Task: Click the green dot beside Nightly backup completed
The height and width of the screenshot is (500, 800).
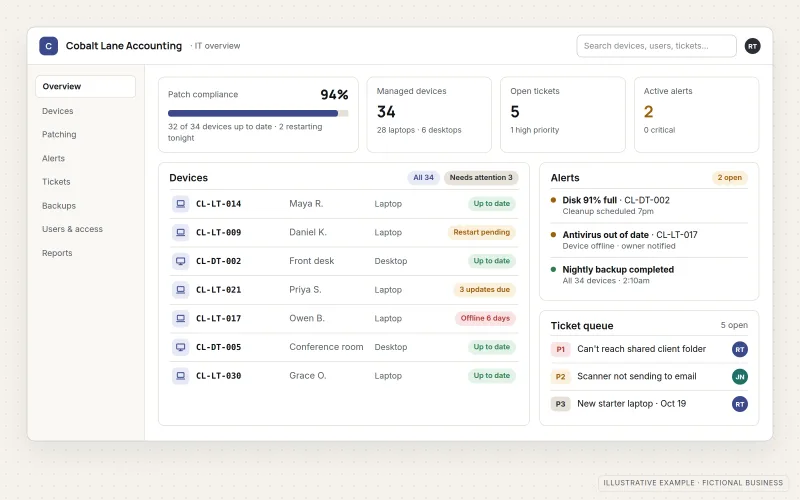Action: click(x=554, y=269)
